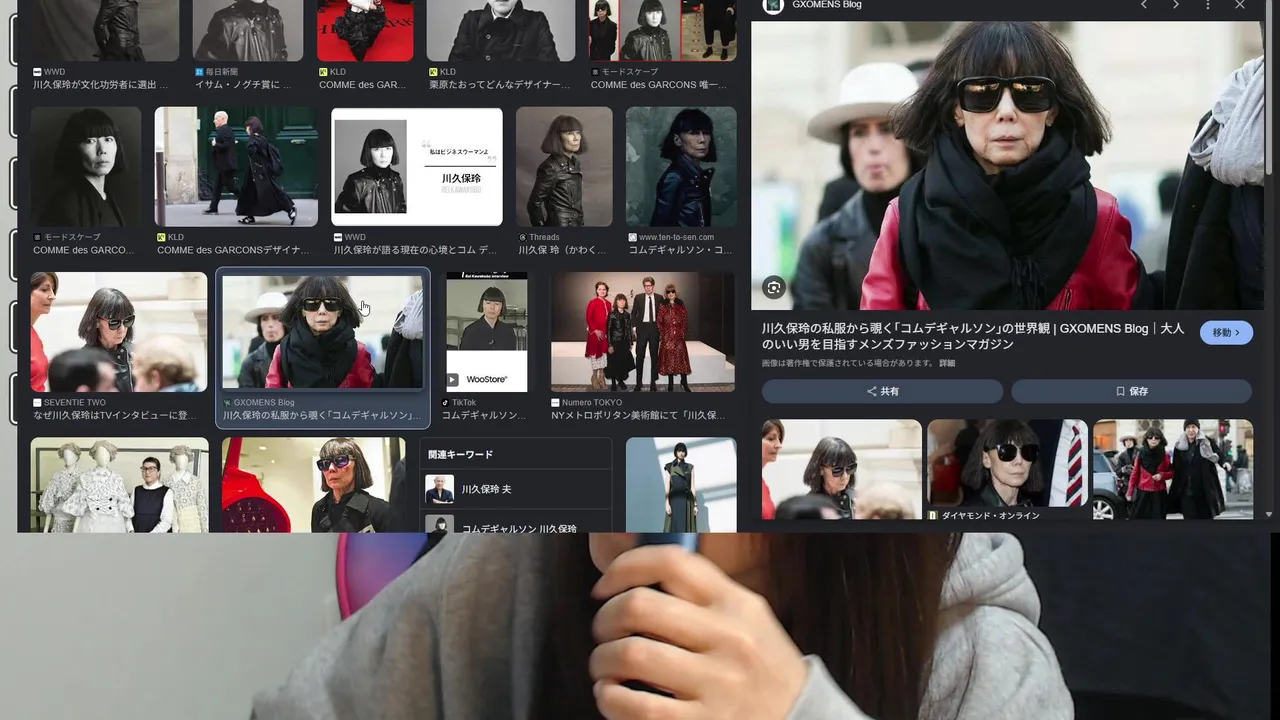This screenshot has width=1280, height=720.
Task: Select thumbnail with mannequins in white dresses
Action: point(119,485)
